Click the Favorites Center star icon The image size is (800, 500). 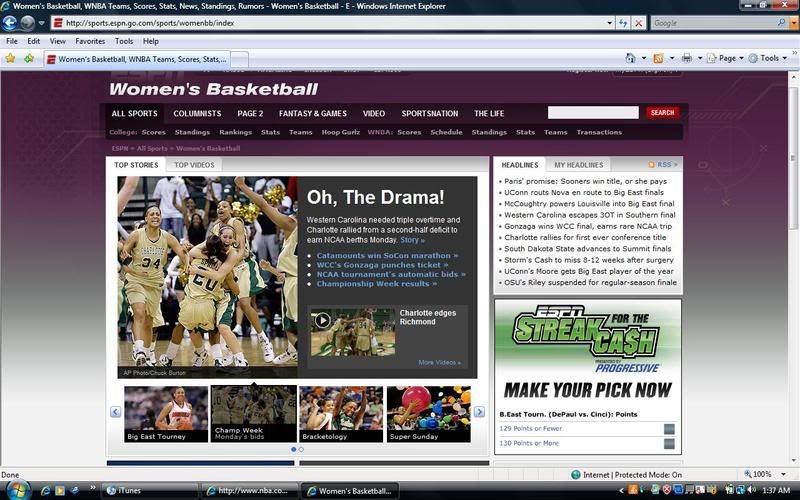tap(10, 59)
